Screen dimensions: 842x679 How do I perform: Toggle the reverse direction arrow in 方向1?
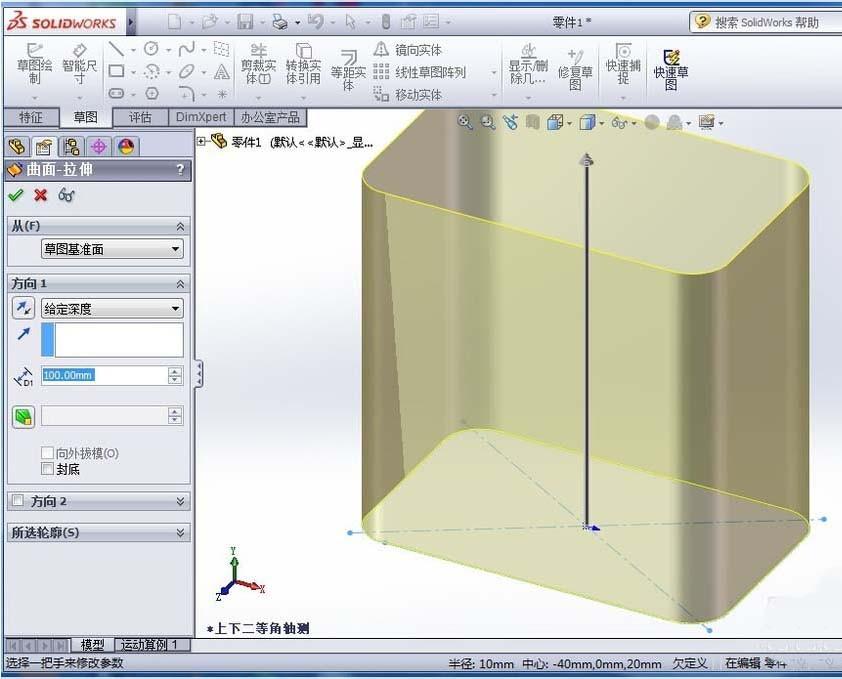23,307
